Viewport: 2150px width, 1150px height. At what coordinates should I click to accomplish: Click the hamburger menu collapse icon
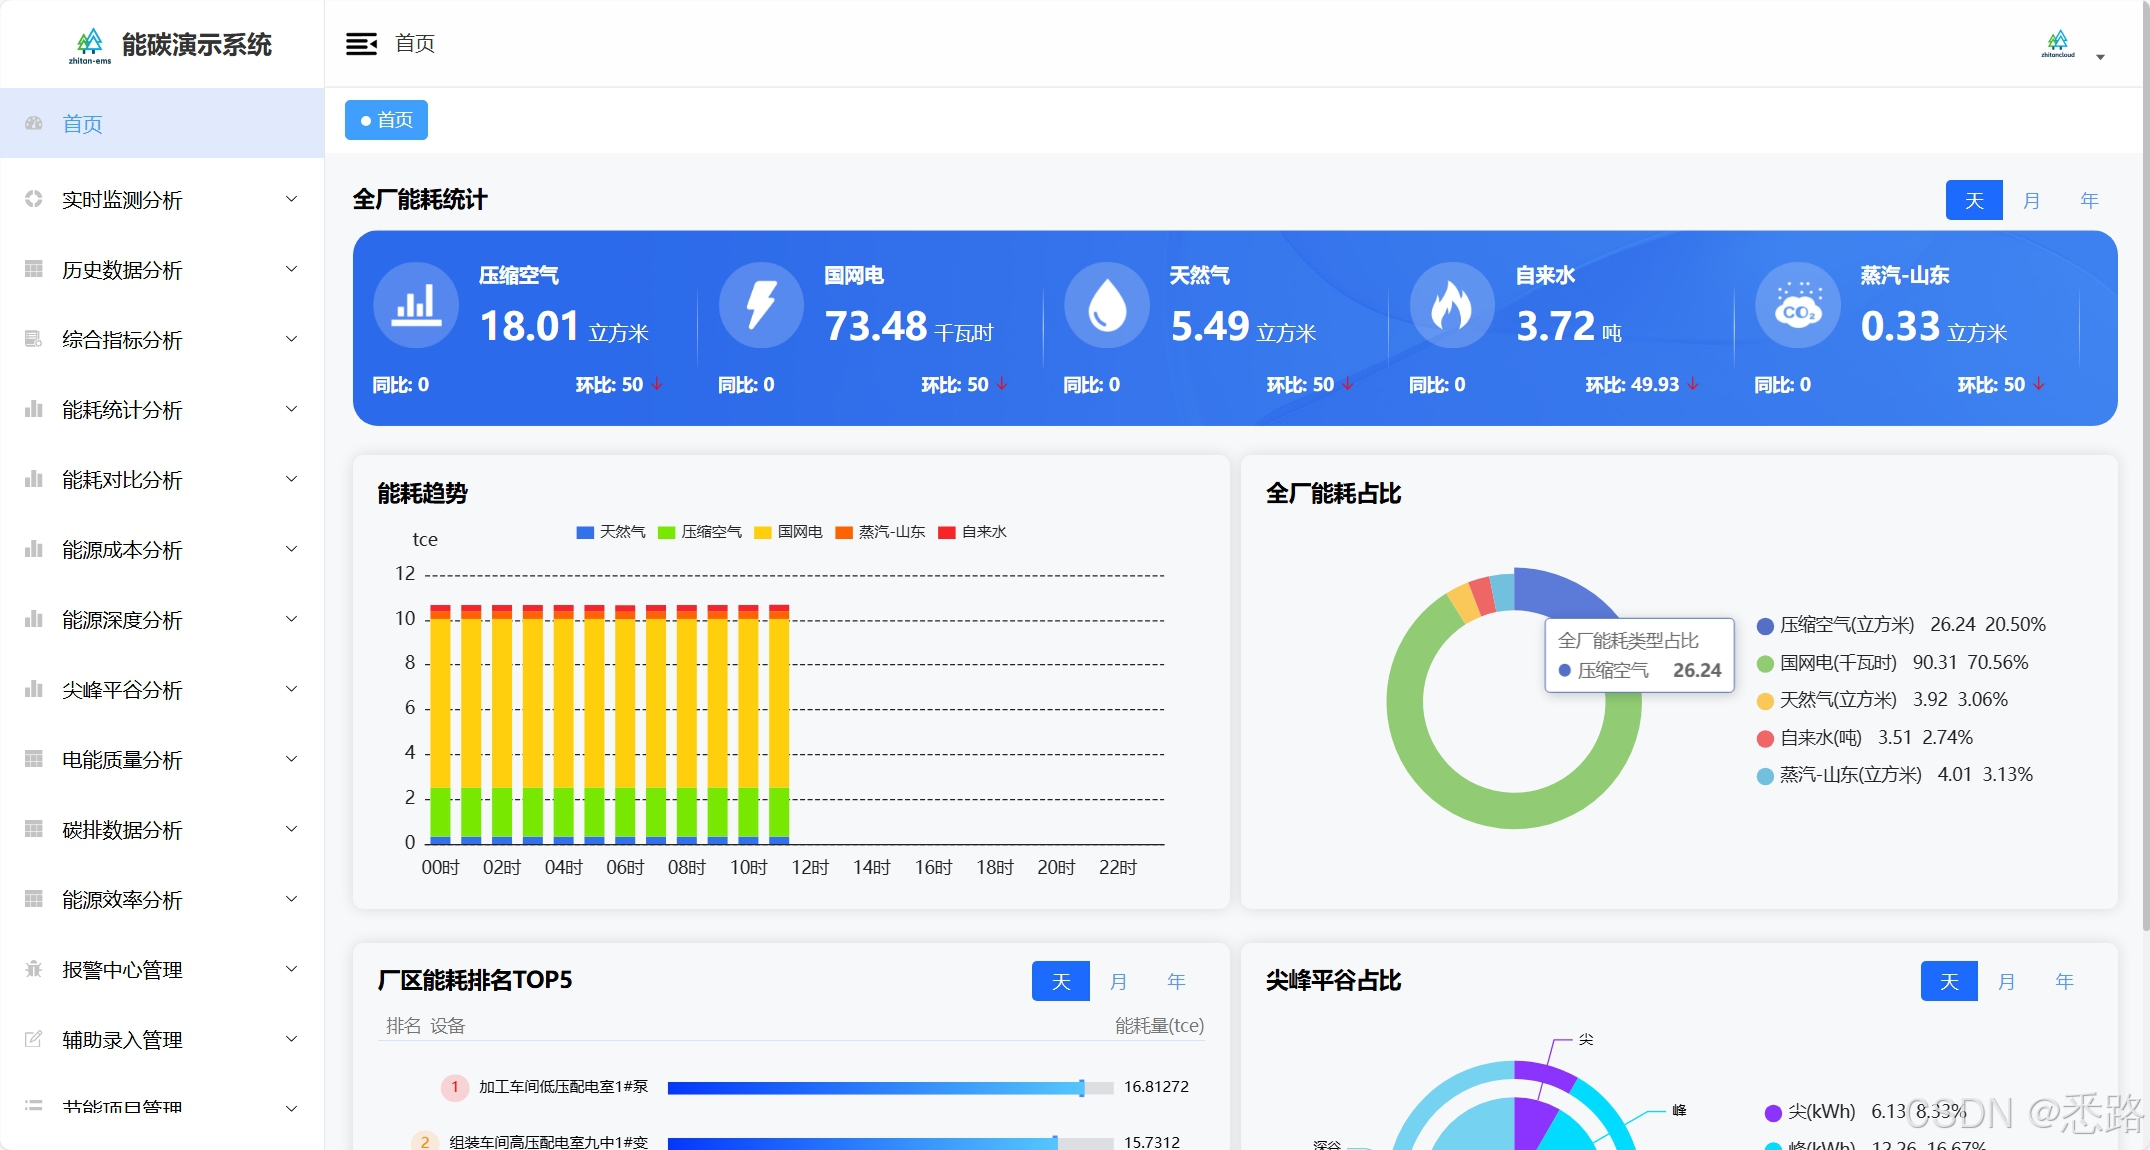click(x=361, y=44)
